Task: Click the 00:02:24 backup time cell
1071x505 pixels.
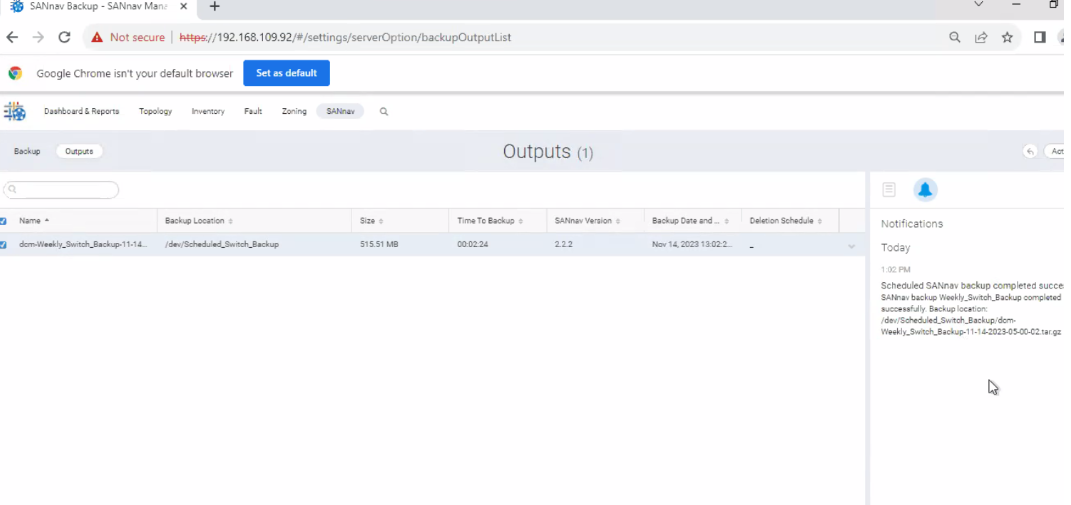Action: pos(473,244)
